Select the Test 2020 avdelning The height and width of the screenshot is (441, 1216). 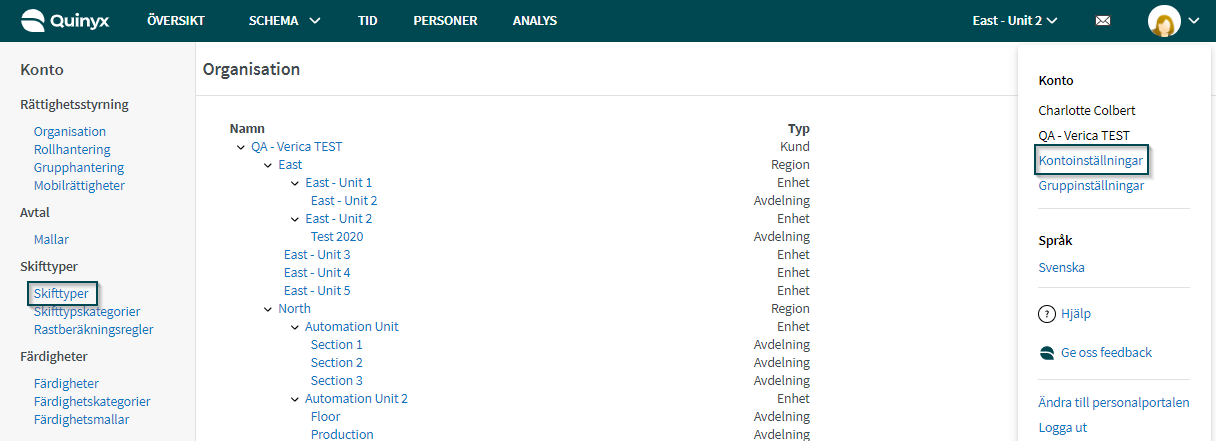337,237
